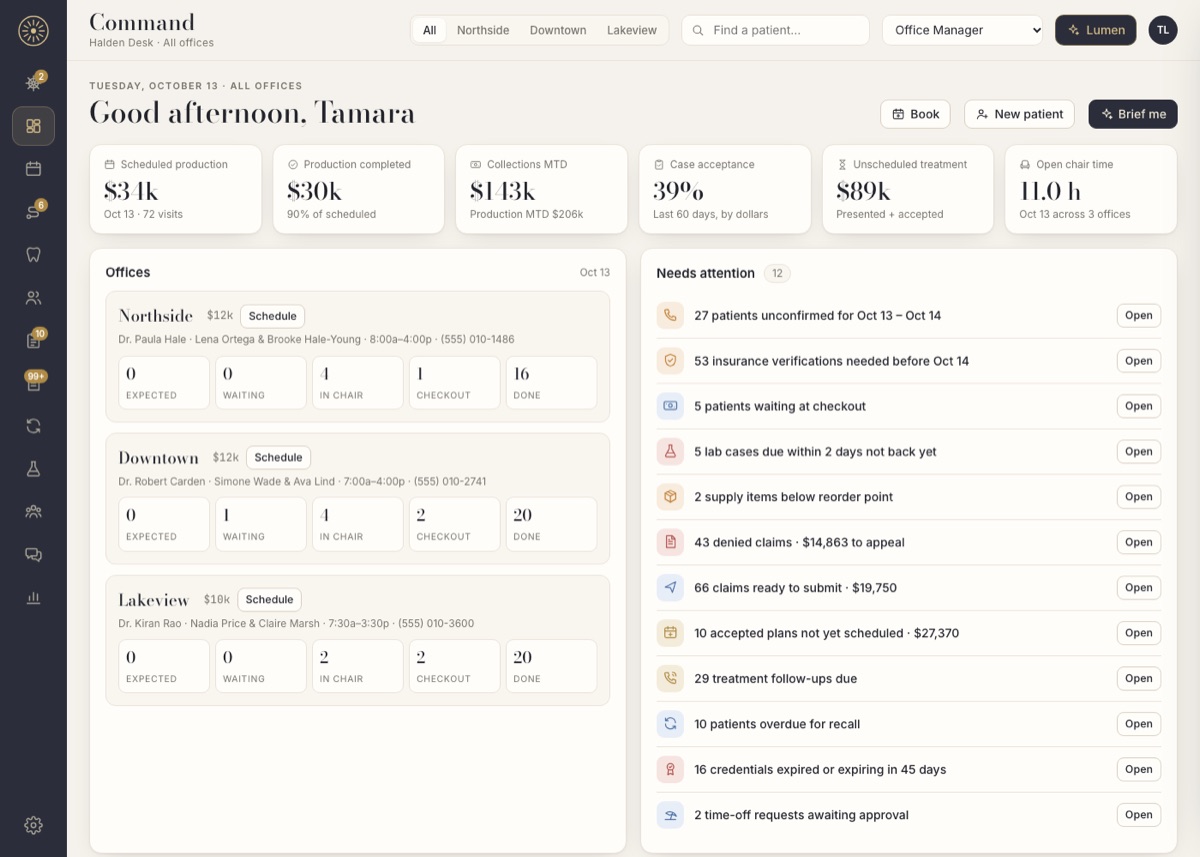Open the 16 credentials expiring item
The image size is (1200, 857).
pos(1139,769)
